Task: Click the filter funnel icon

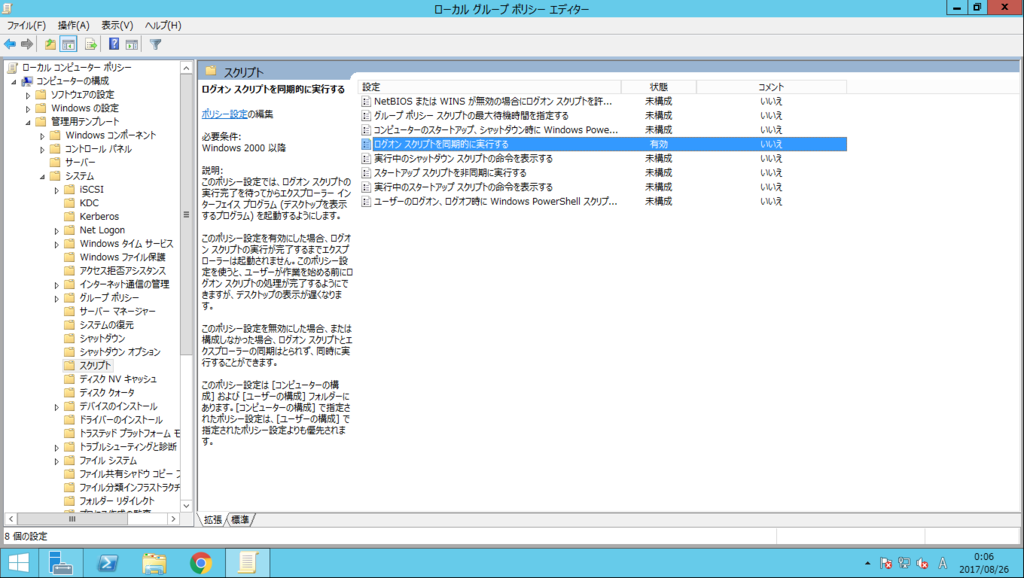Action: pyautogui.click(x=155, y=44)
